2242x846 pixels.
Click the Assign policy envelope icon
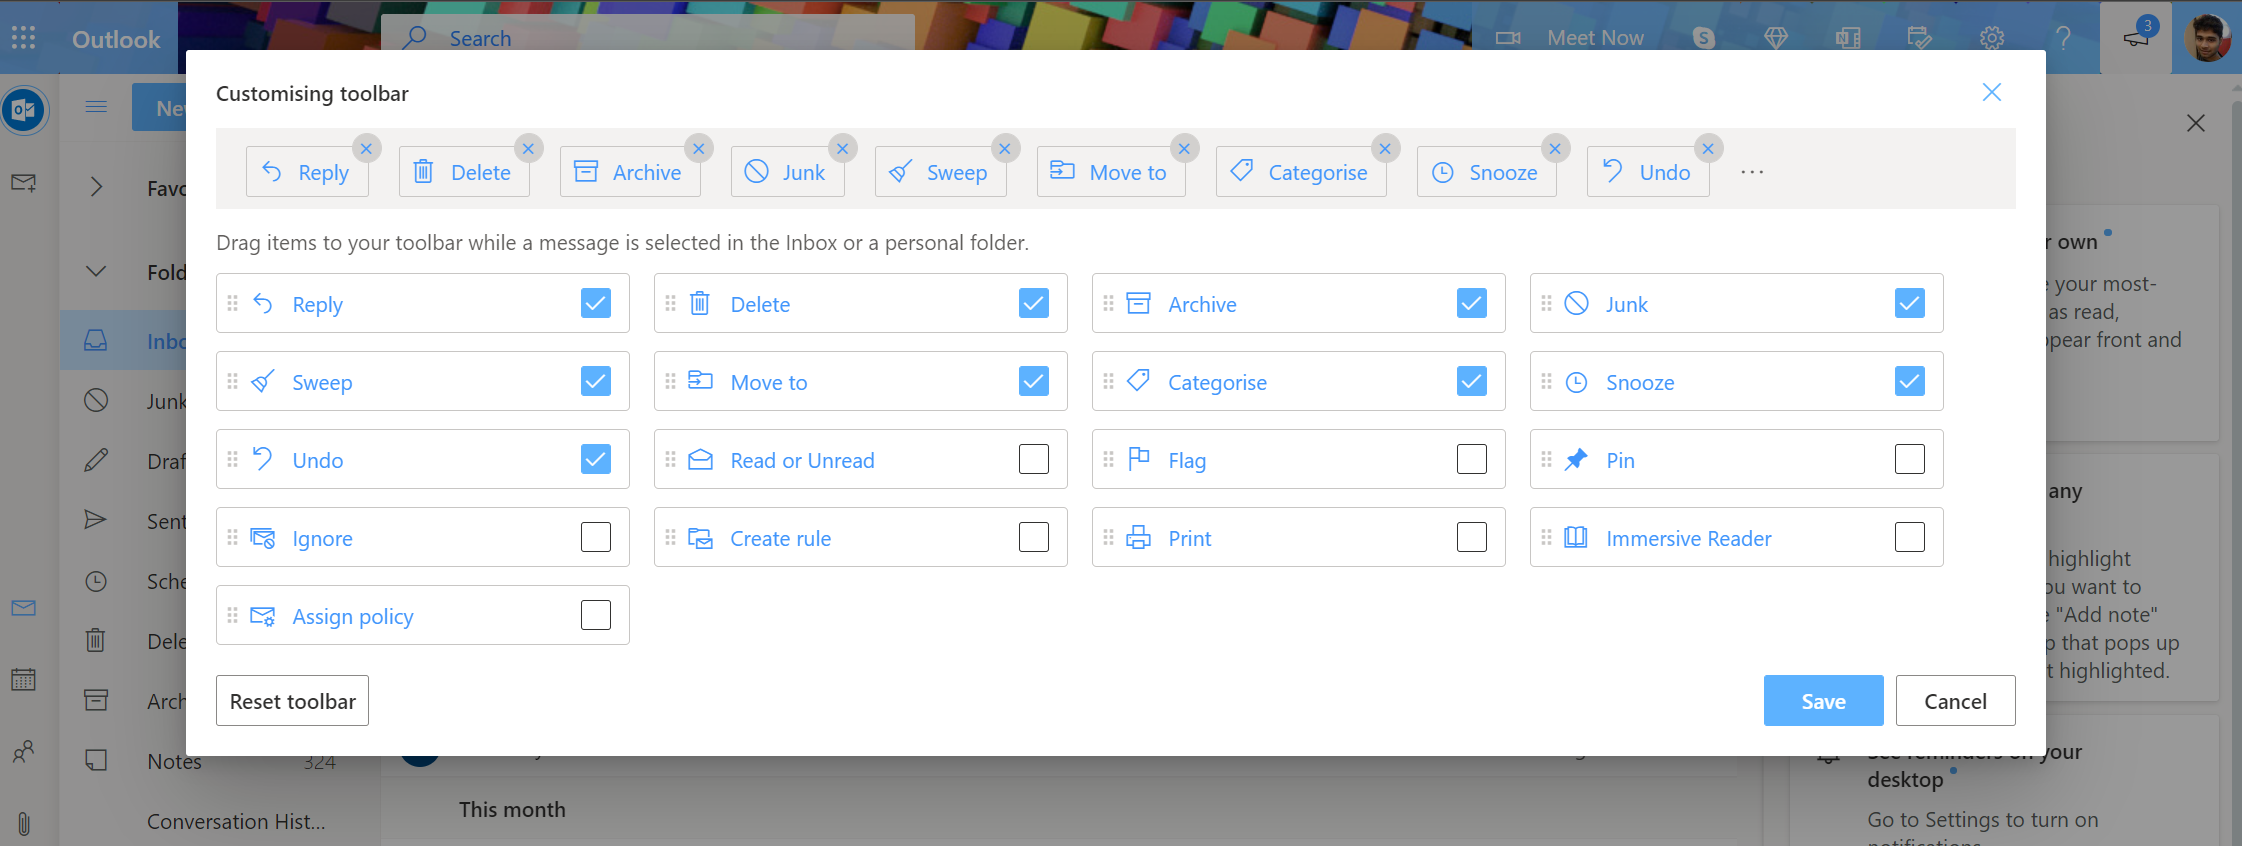click(x=262, y=616)
